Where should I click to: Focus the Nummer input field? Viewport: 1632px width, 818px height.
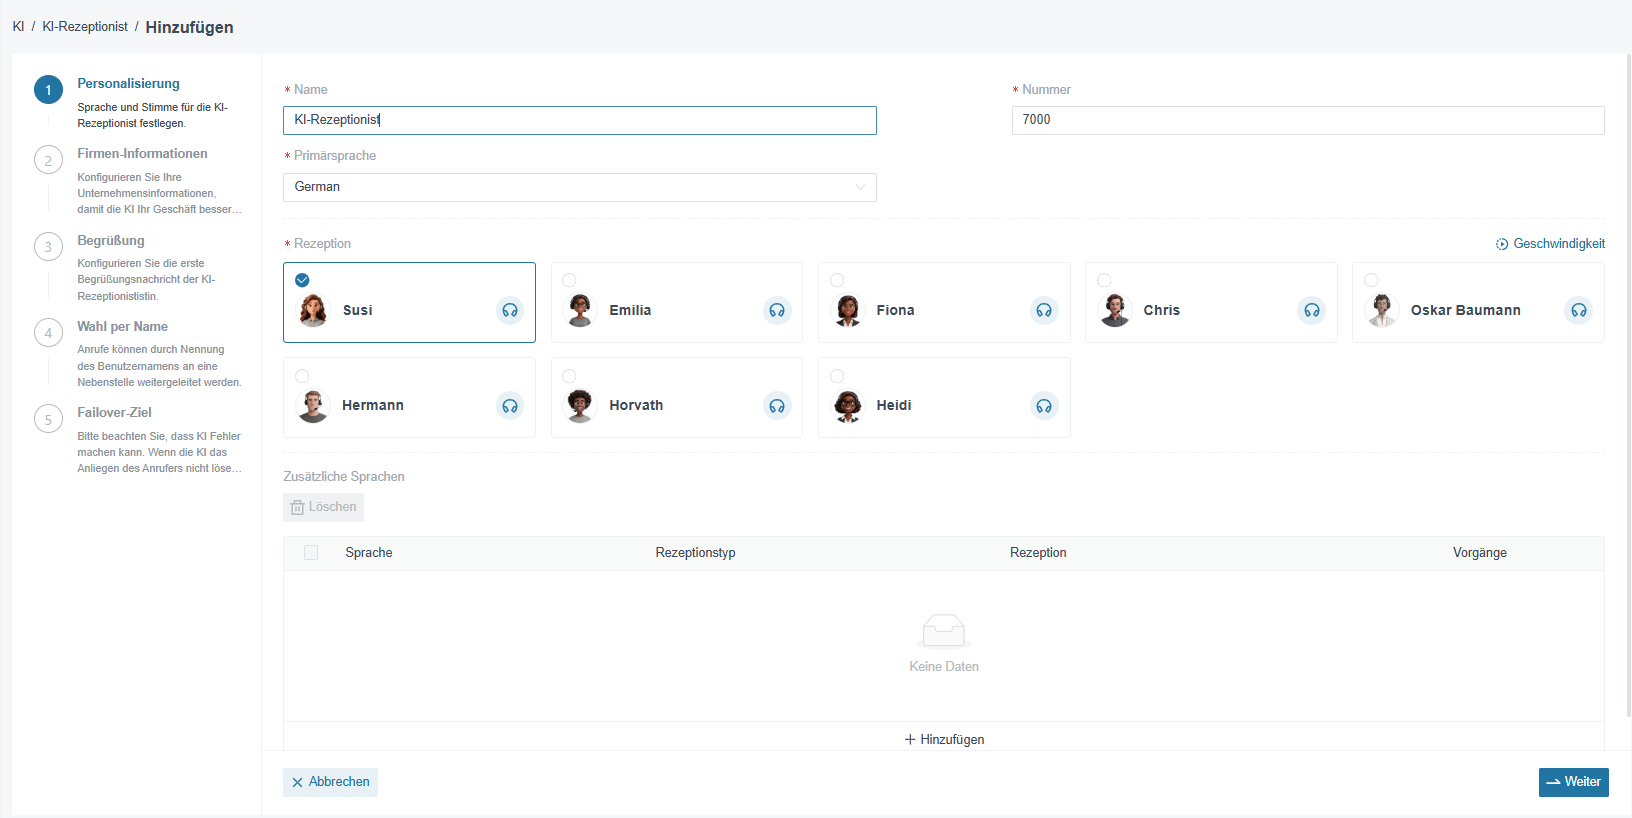(x=1308, y=120)
